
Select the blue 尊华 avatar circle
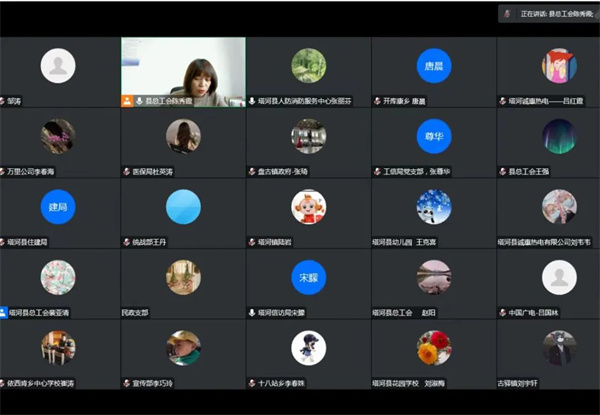[433, 136]
